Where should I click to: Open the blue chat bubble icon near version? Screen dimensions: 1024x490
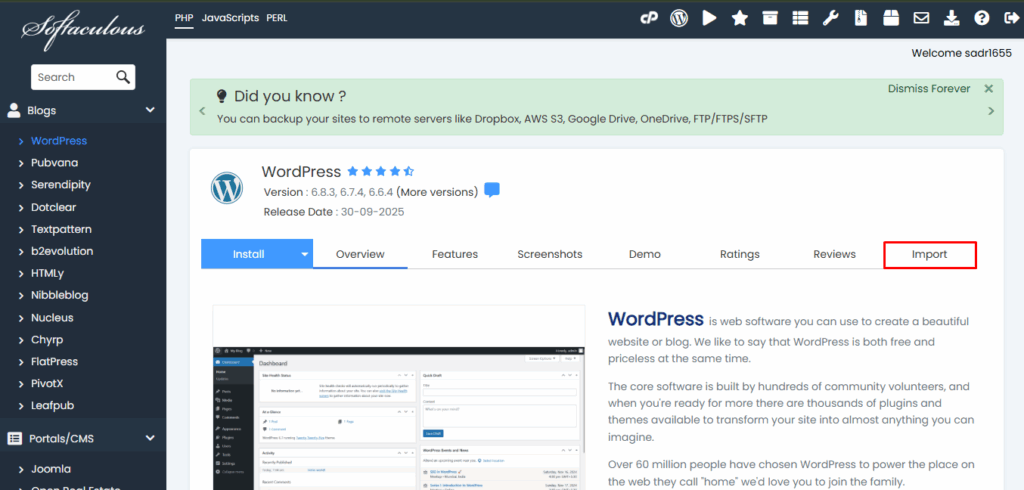492,190
